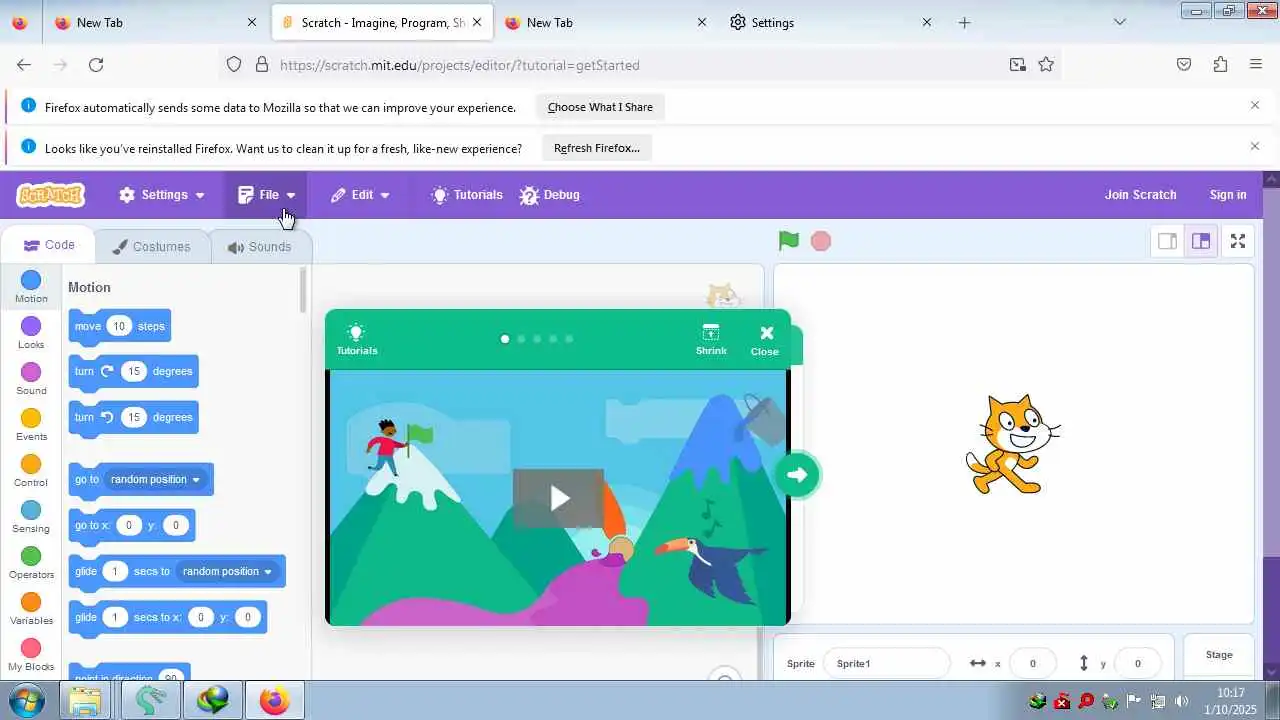Open Windows Start menu
This screenshot has height=720, width=1280.
point(24,700)
